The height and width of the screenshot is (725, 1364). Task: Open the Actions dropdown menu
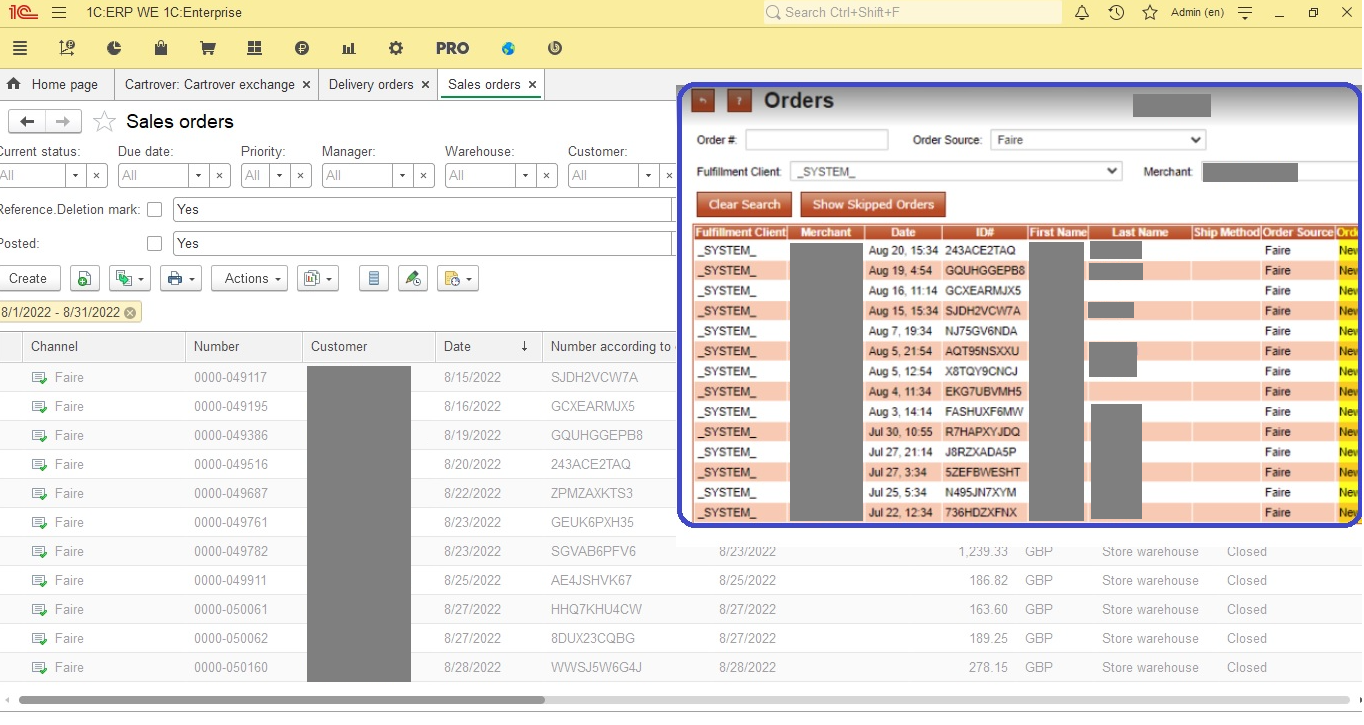[x=249, y=279]
